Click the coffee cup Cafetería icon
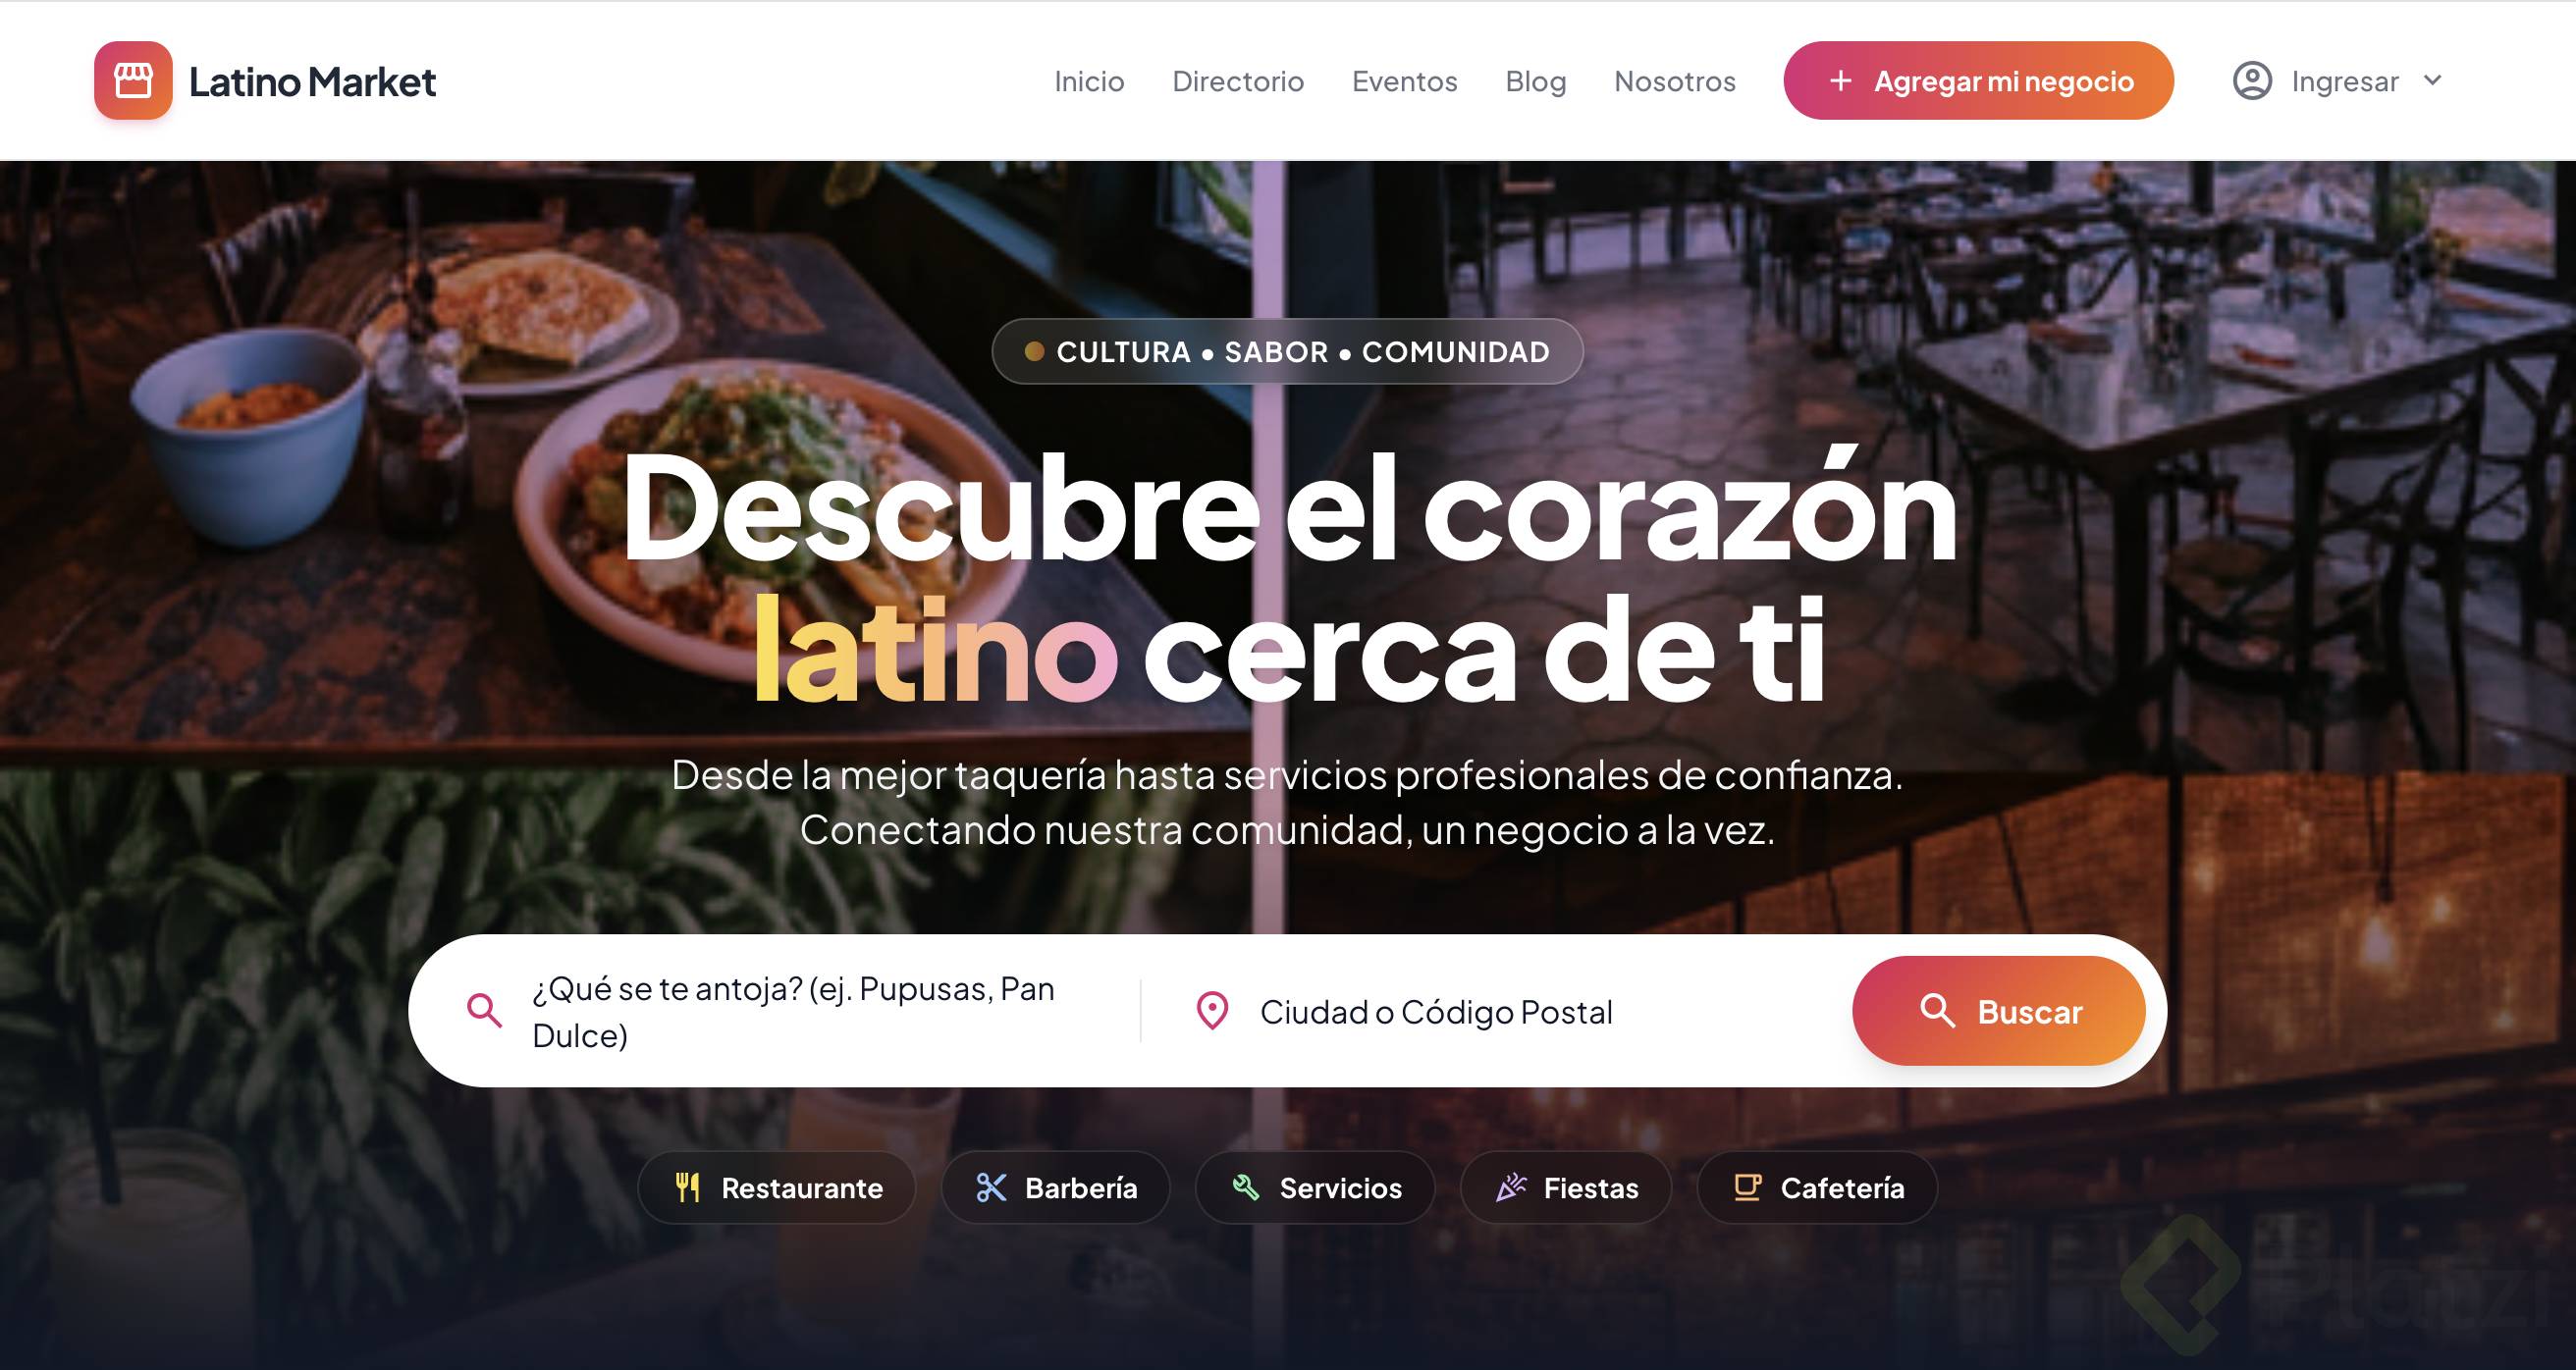Screen dimensions: 2576x1370 [x=1747, y=1187]
